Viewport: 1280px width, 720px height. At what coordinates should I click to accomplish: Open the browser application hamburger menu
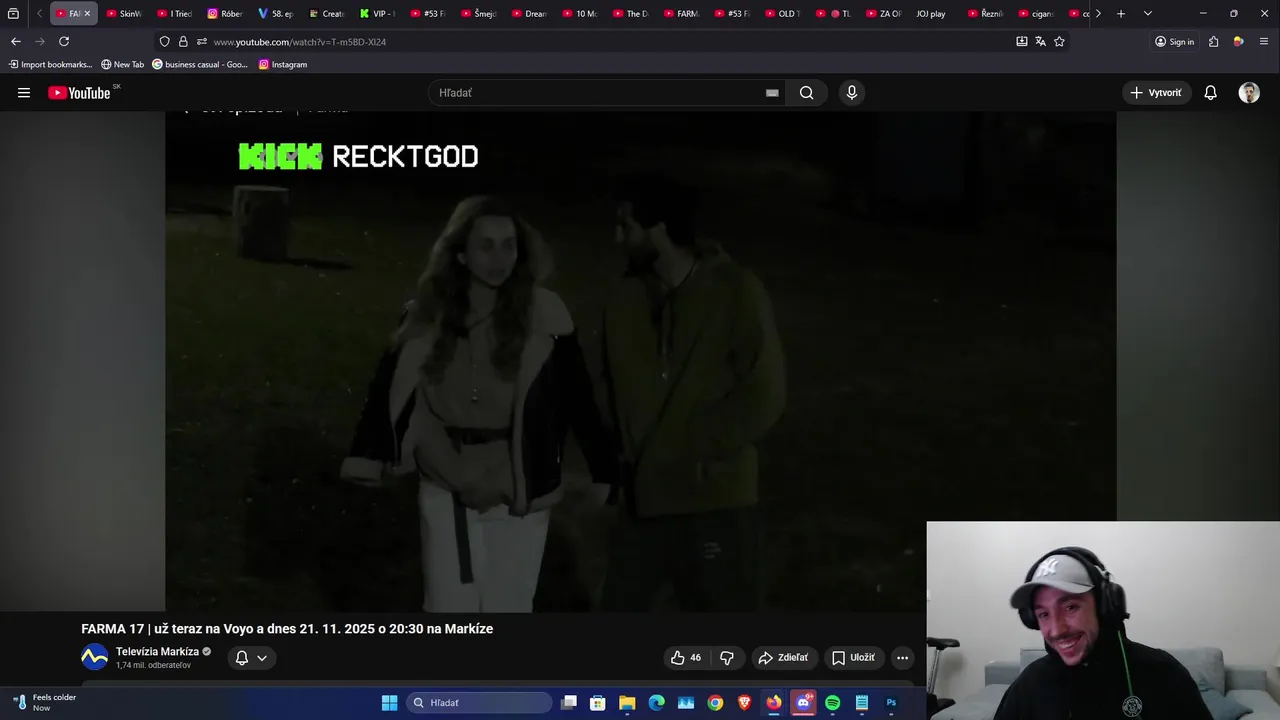click(1264, 42)
